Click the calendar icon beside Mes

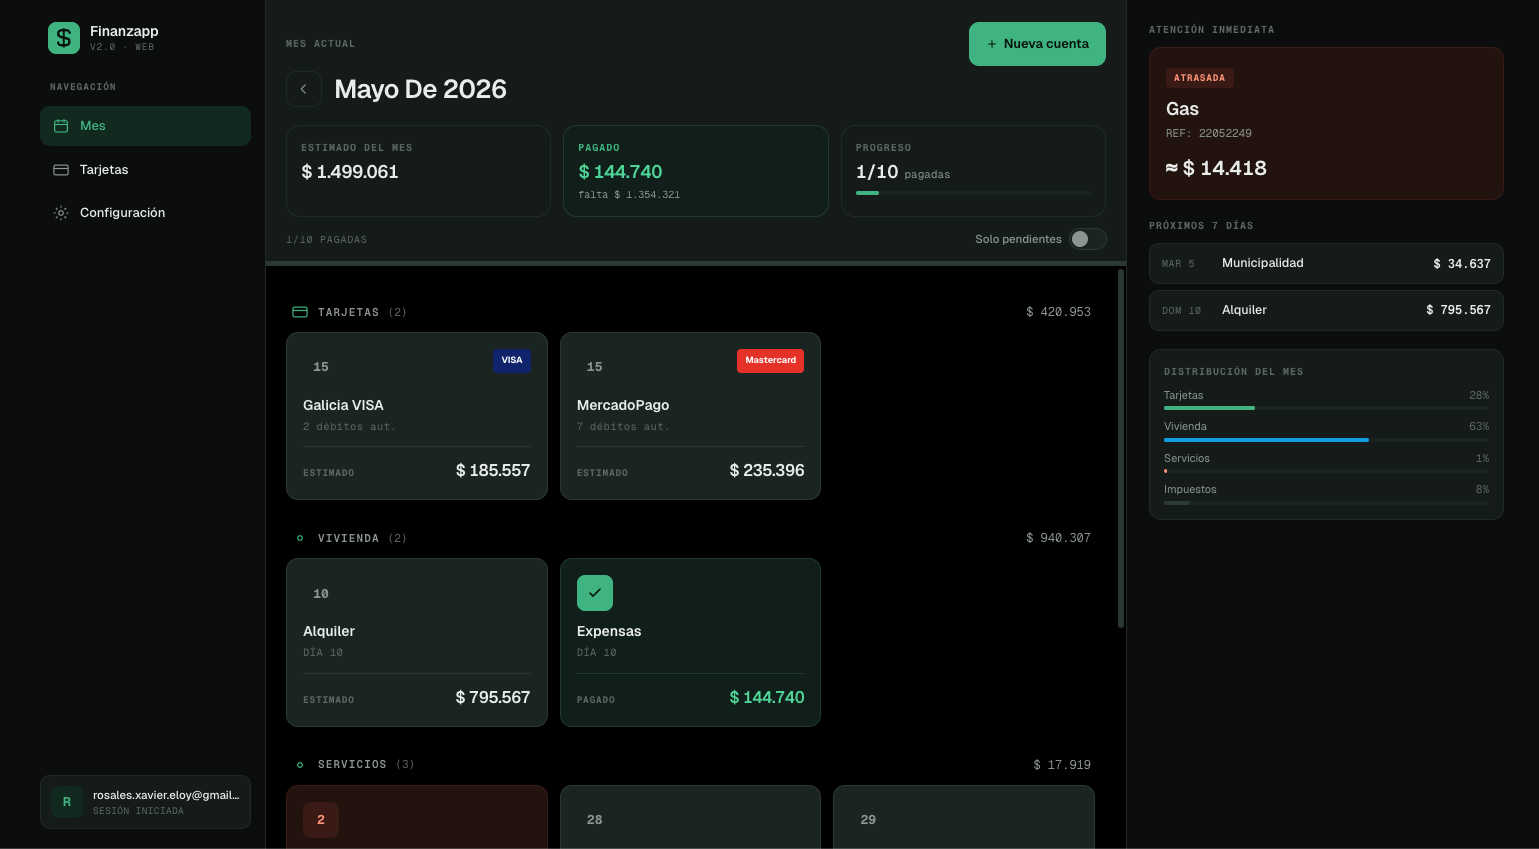click(61, 126)
